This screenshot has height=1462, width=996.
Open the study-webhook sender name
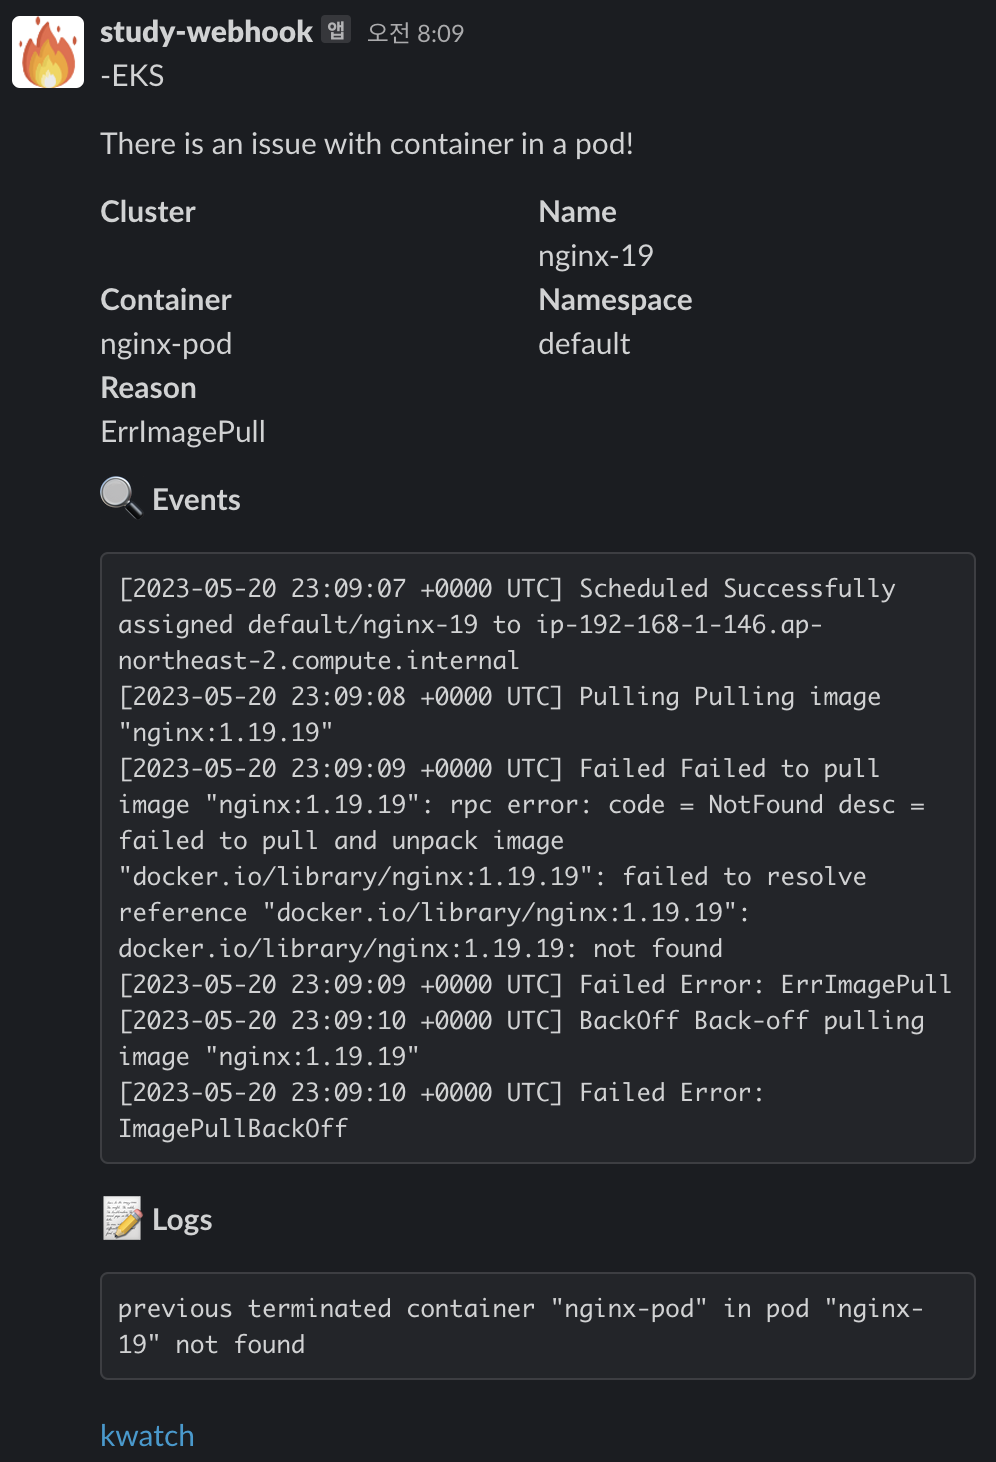(206, 32)
